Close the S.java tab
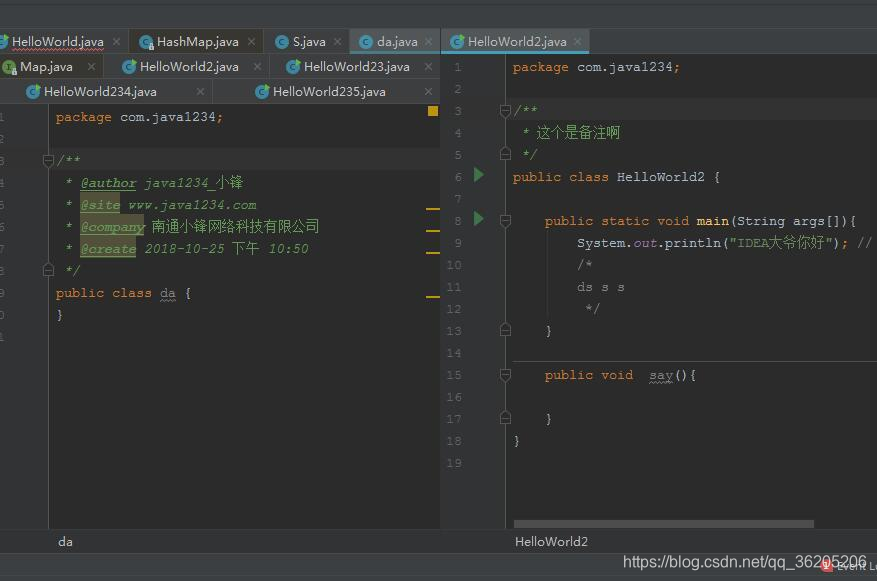877x581 pixels. click(337, 42)
